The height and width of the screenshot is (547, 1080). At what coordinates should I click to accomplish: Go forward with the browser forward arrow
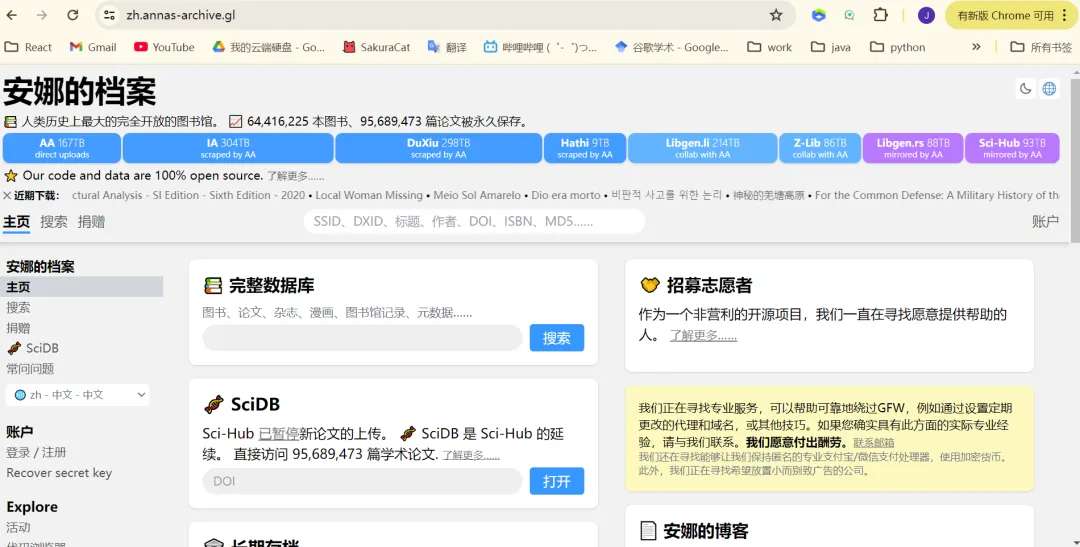point(42,15)
